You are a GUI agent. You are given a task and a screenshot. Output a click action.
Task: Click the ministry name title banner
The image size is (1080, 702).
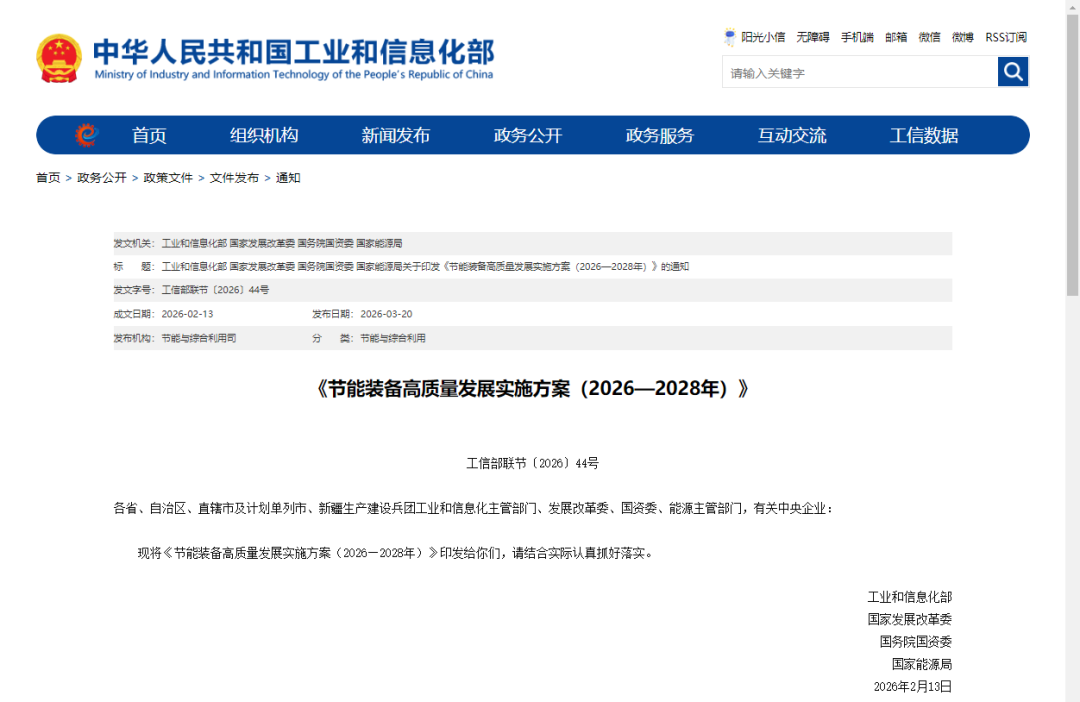click(x=294, y=59)
